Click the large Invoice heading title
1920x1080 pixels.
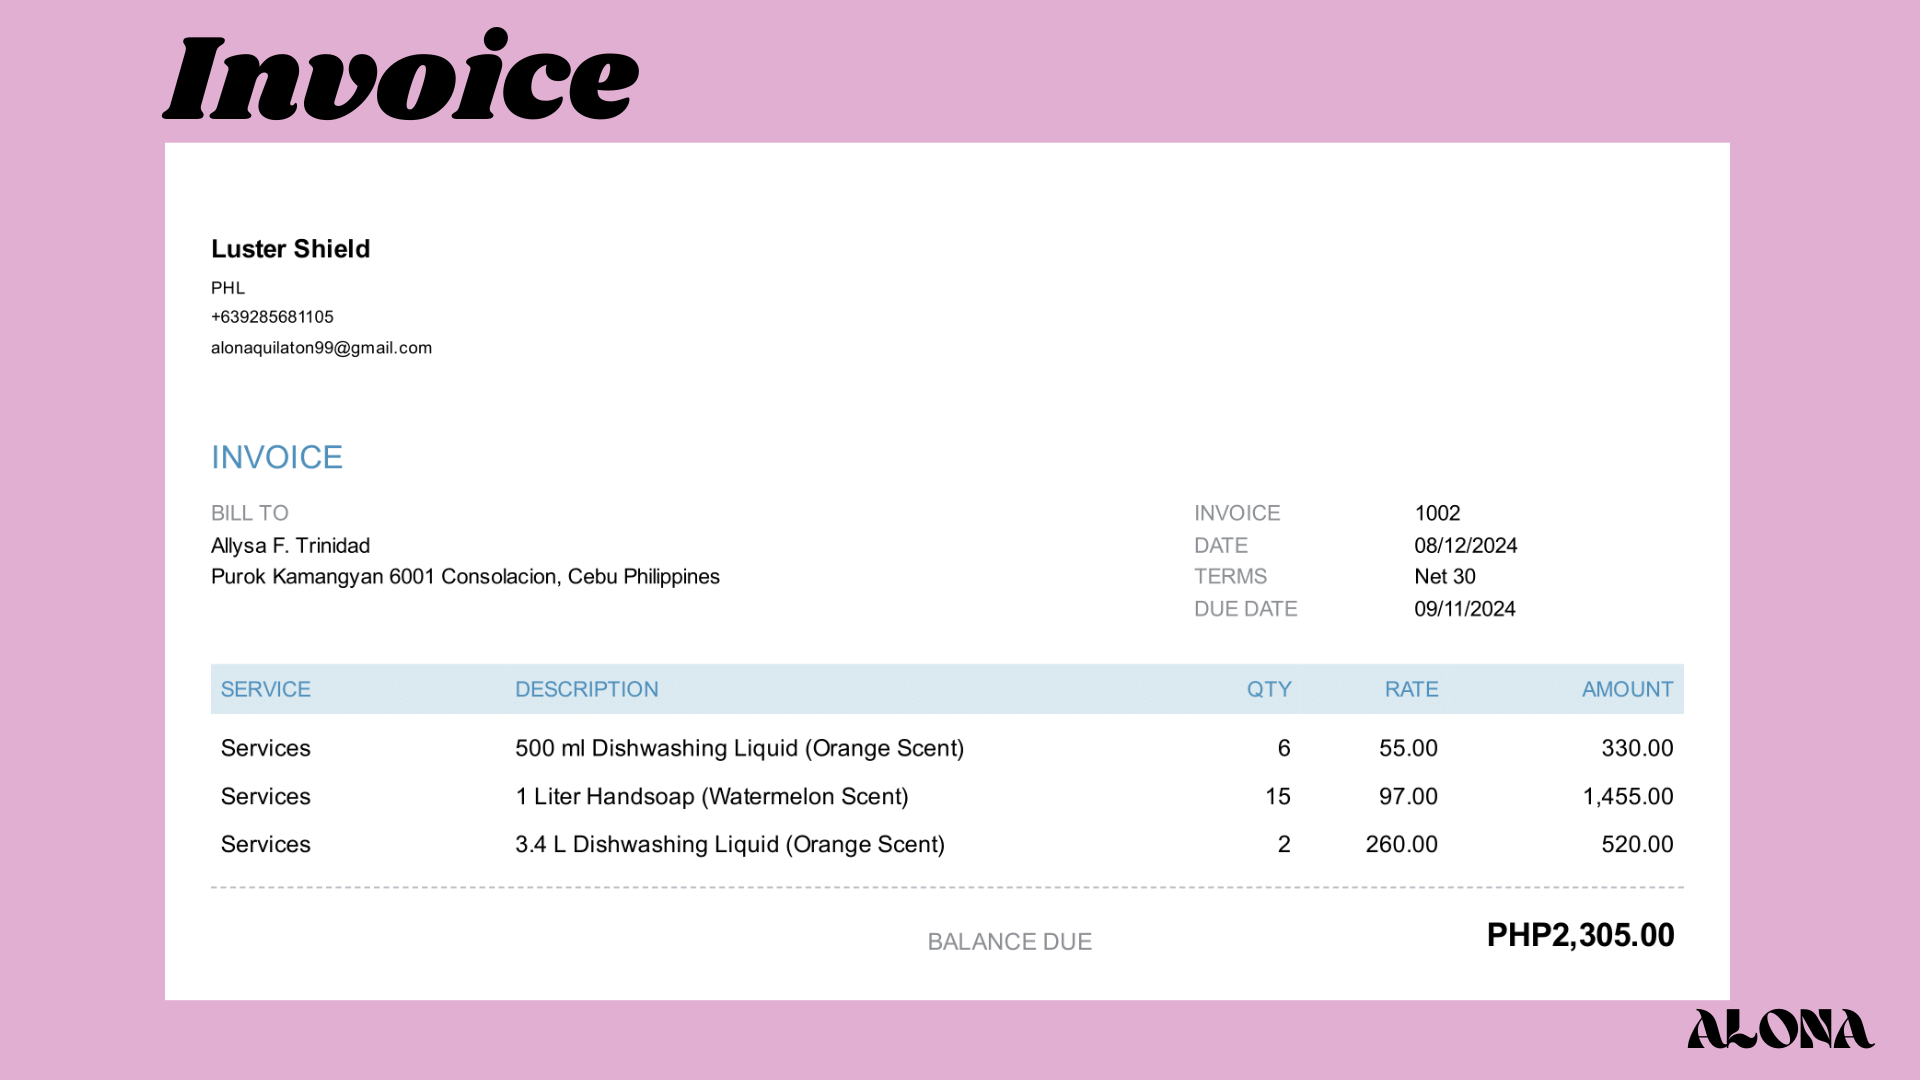click(400, 77)
